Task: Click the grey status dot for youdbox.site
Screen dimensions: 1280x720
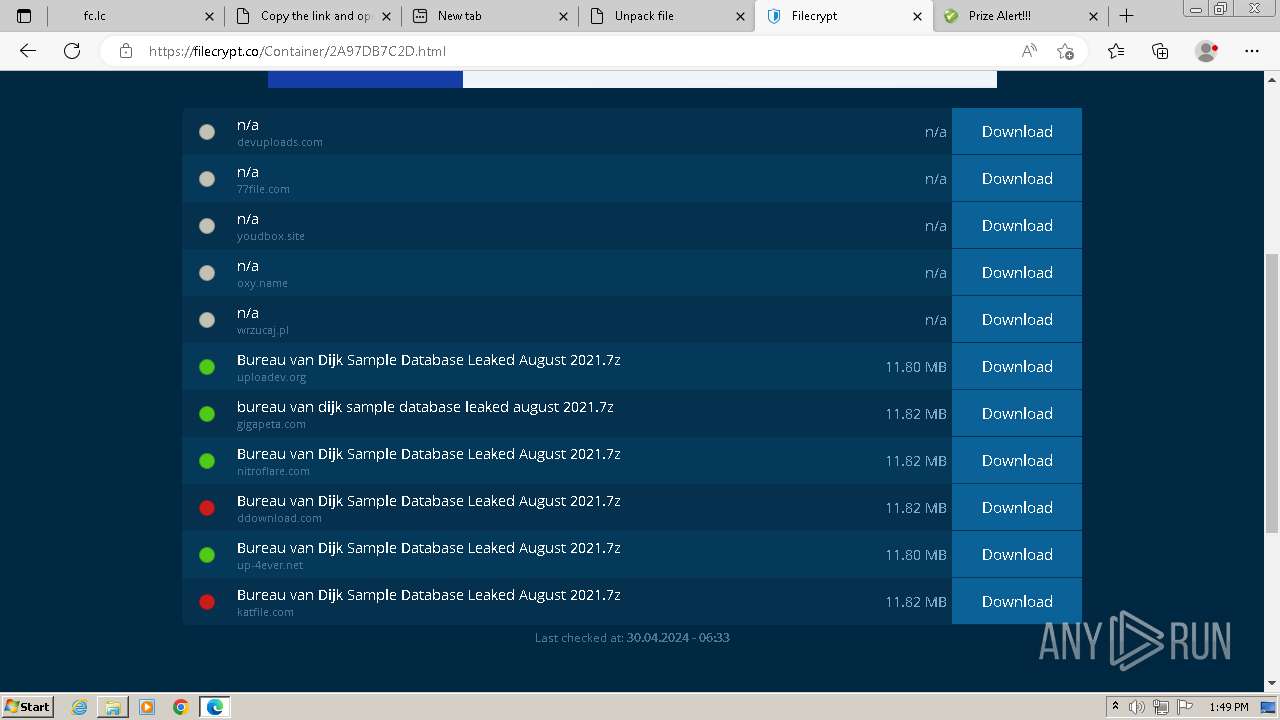Action: [x=207, y=226]
